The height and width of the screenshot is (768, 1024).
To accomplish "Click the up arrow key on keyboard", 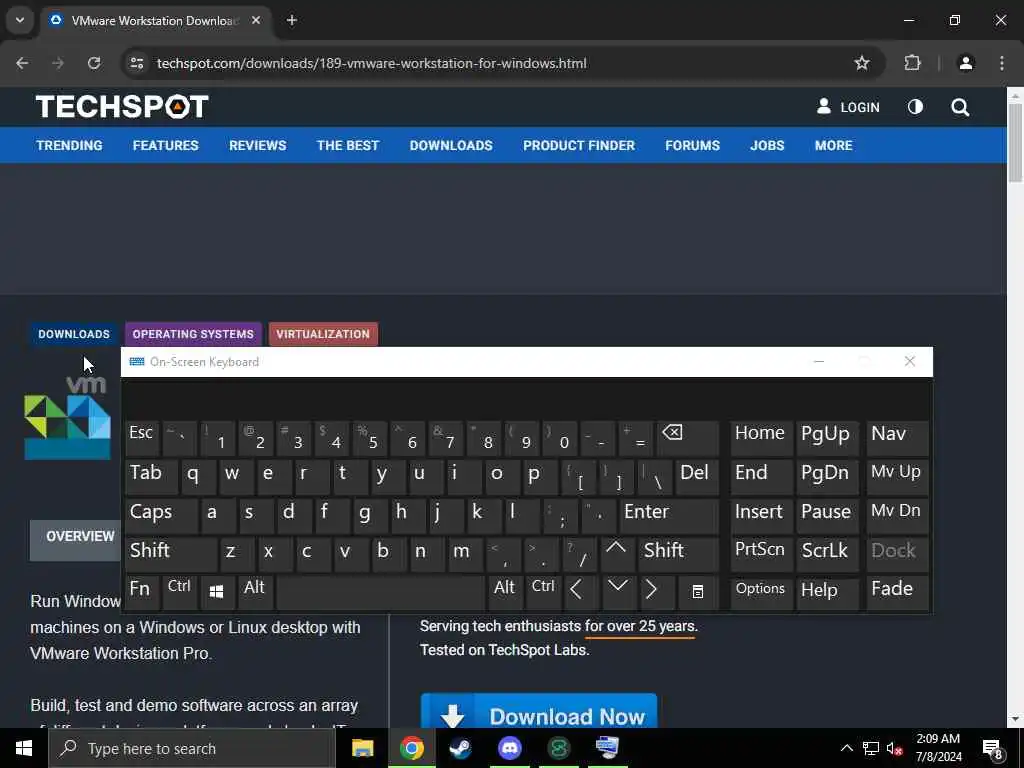I will pyautogui.click(x=616, y=552).
